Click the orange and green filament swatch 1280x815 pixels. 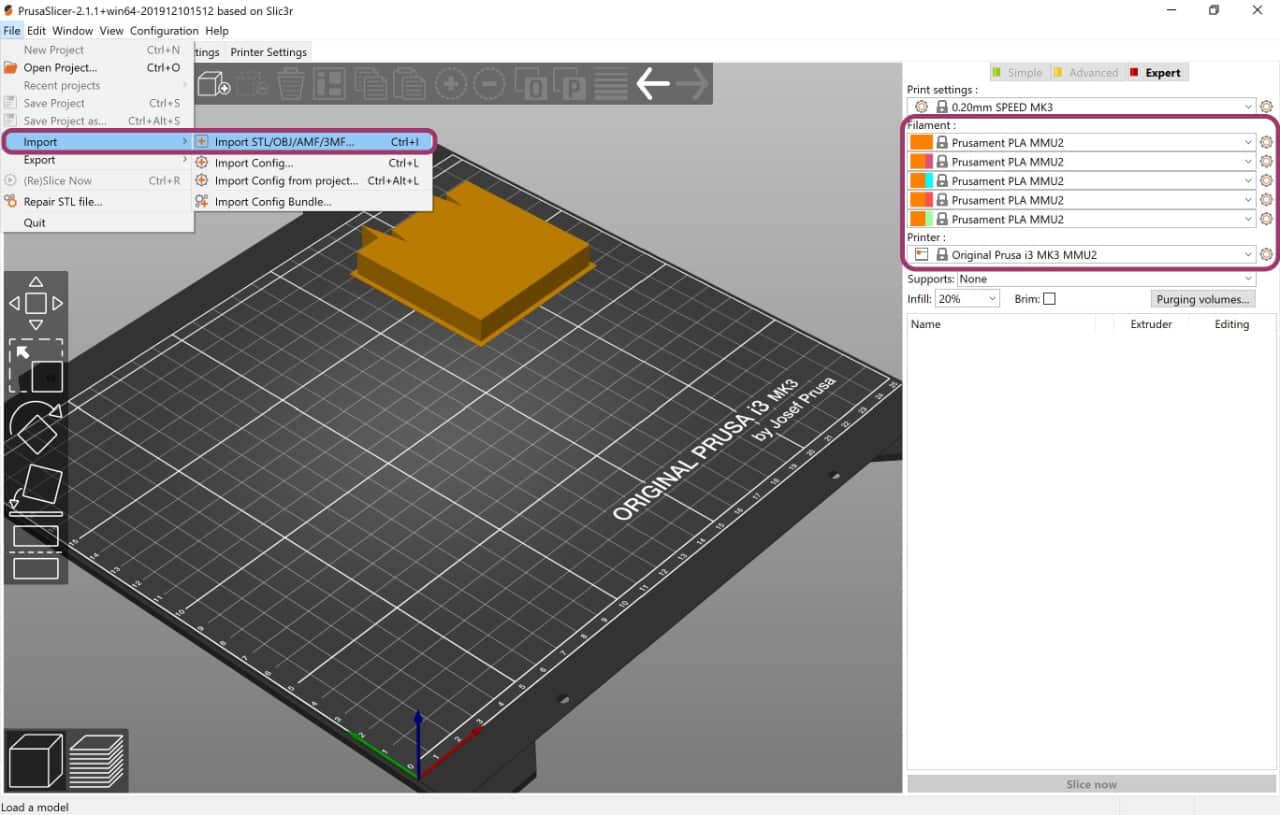(921, 219)
